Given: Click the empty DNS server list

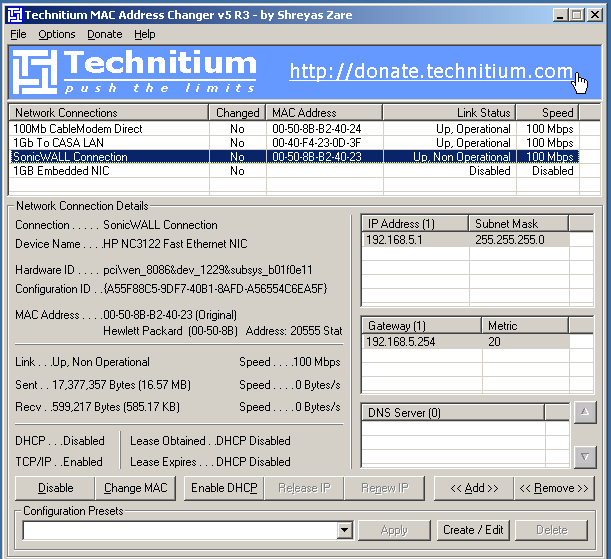Looking at the screenshot, I should coord(466,444).
